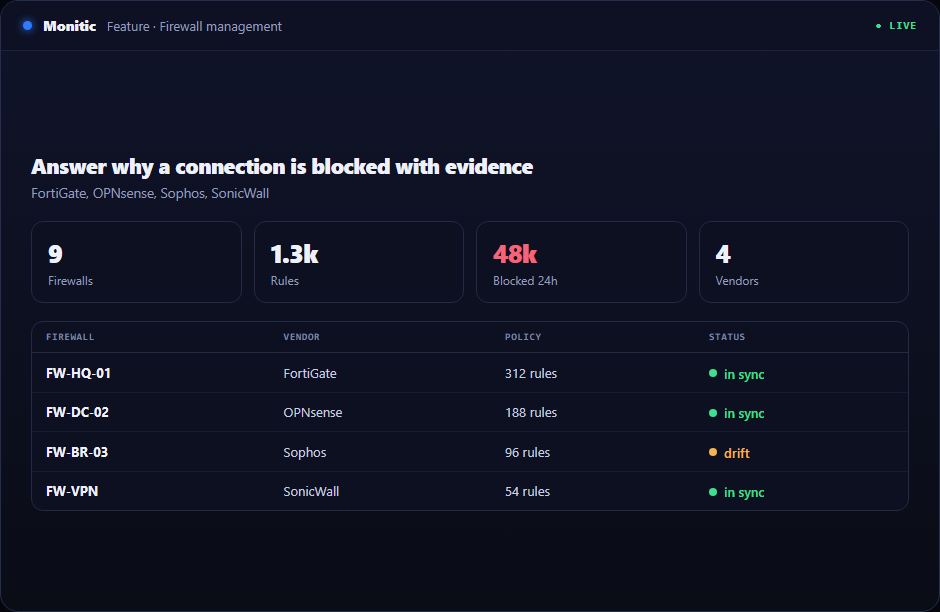Click the heading 'Answer why a connection is blocked'
Viewport: 940px width, 612px height.
pos(282,167)
